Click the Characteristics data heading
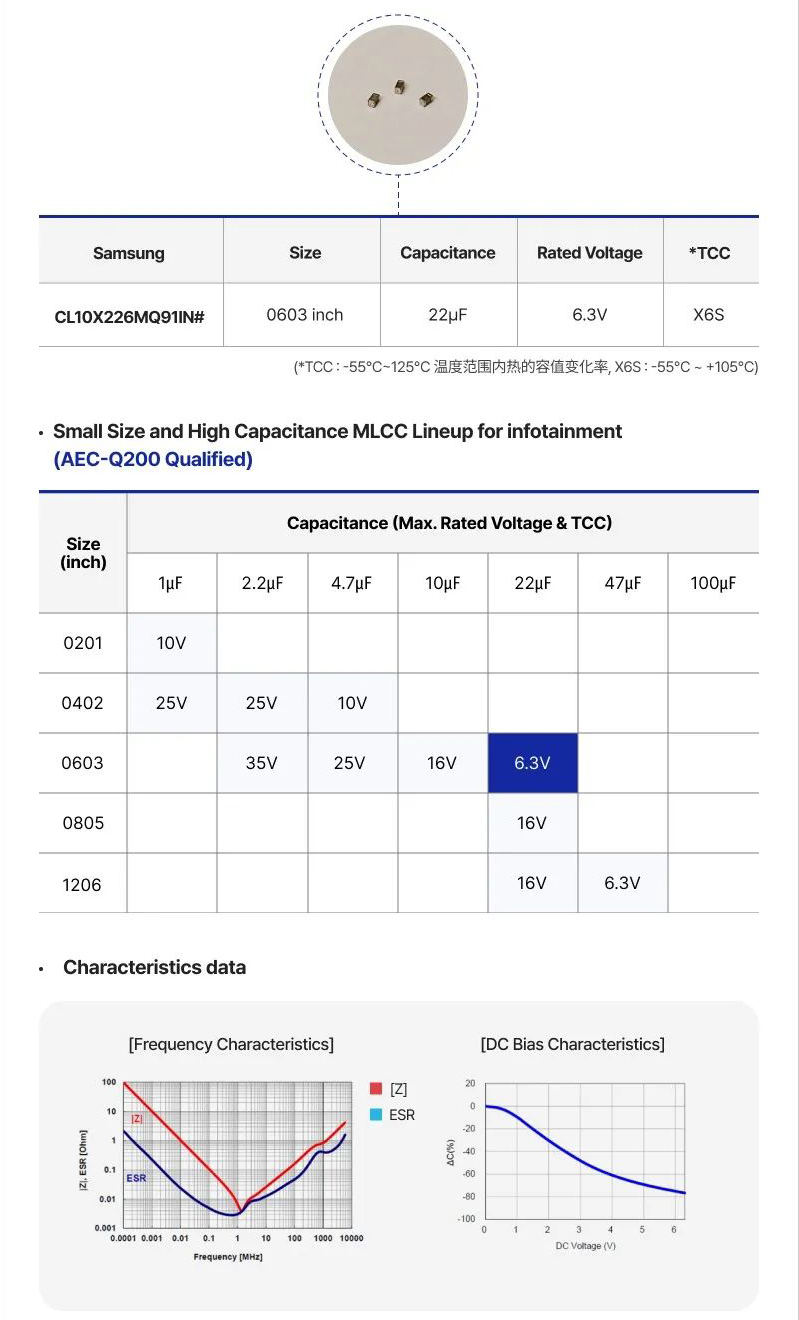 coord(154,967)
